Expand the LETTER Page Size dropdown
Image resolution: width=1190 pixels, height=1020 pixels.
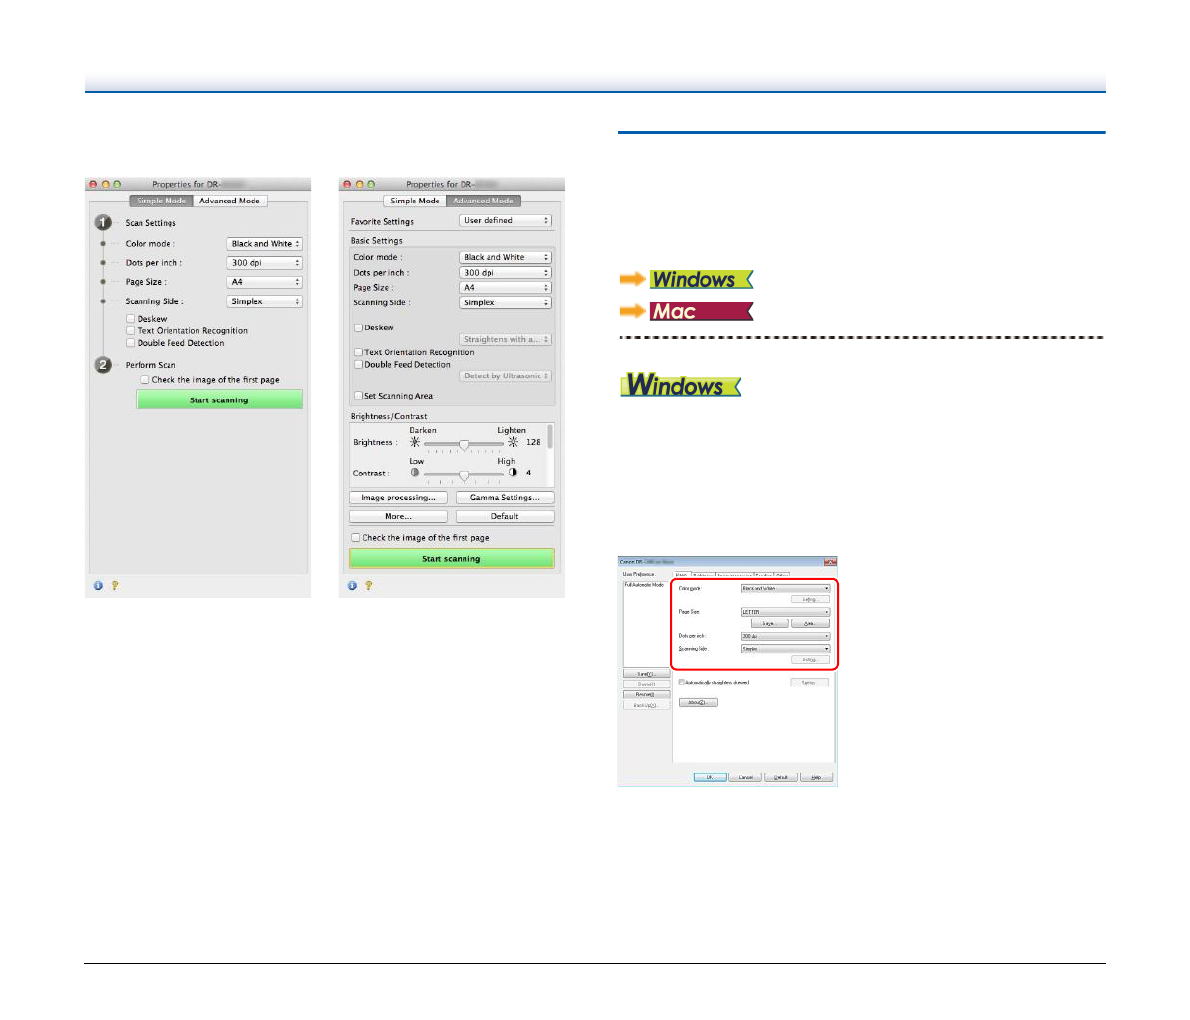tap(785, 612)
